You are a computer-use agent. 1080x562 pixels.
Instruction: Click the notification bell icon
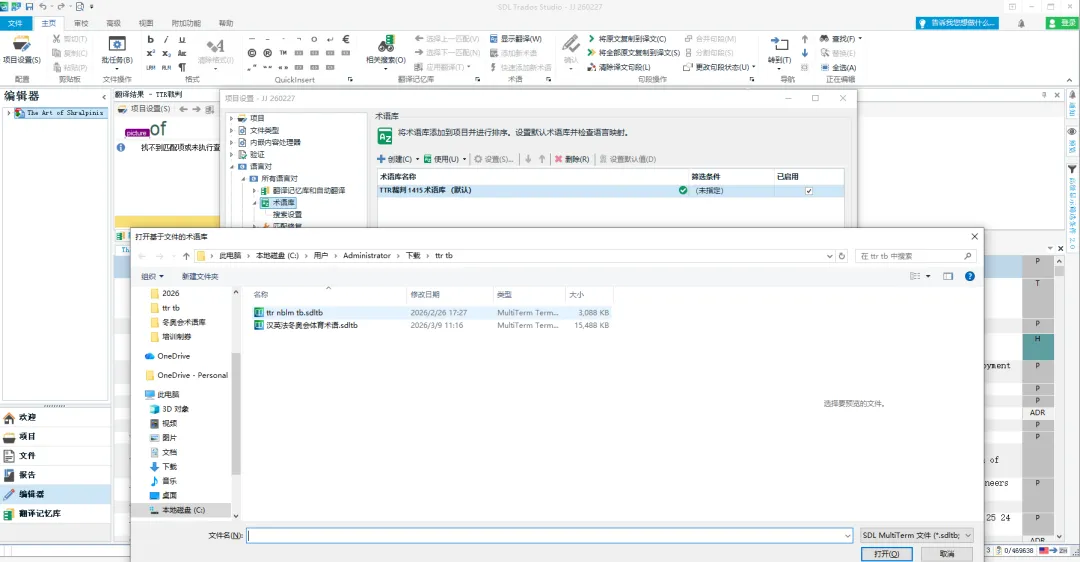point(1021,23)
